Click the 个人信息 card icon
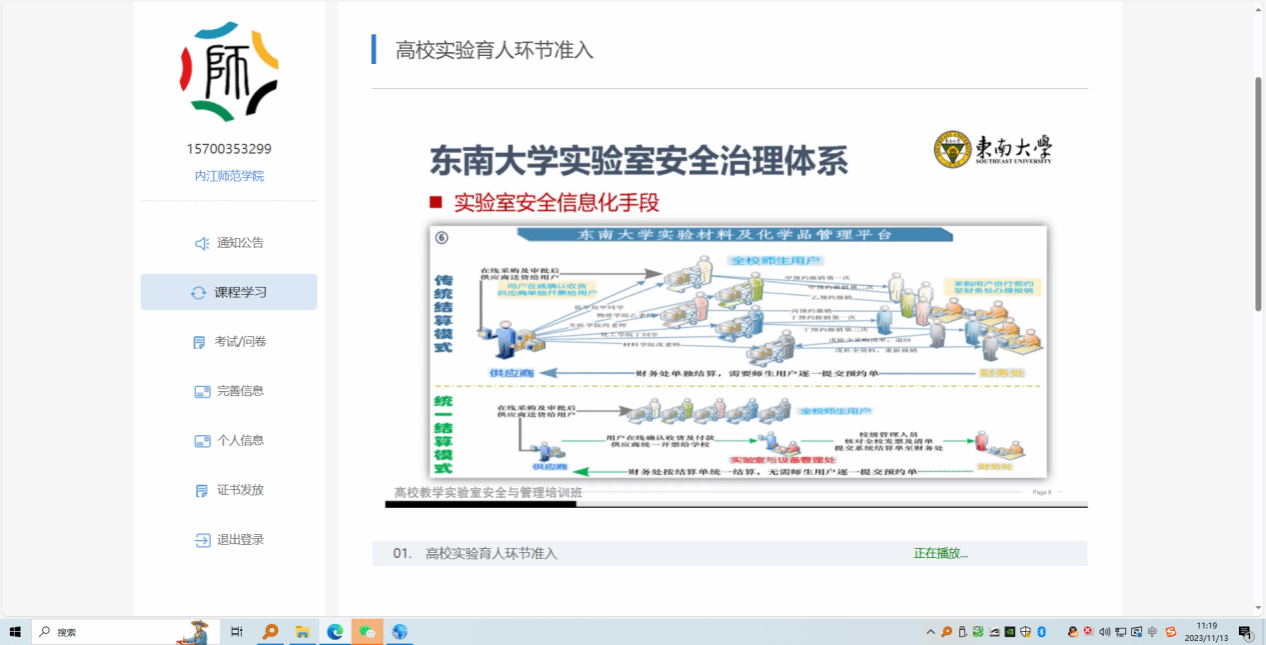Screen dimensions: 1266x645 202,441
